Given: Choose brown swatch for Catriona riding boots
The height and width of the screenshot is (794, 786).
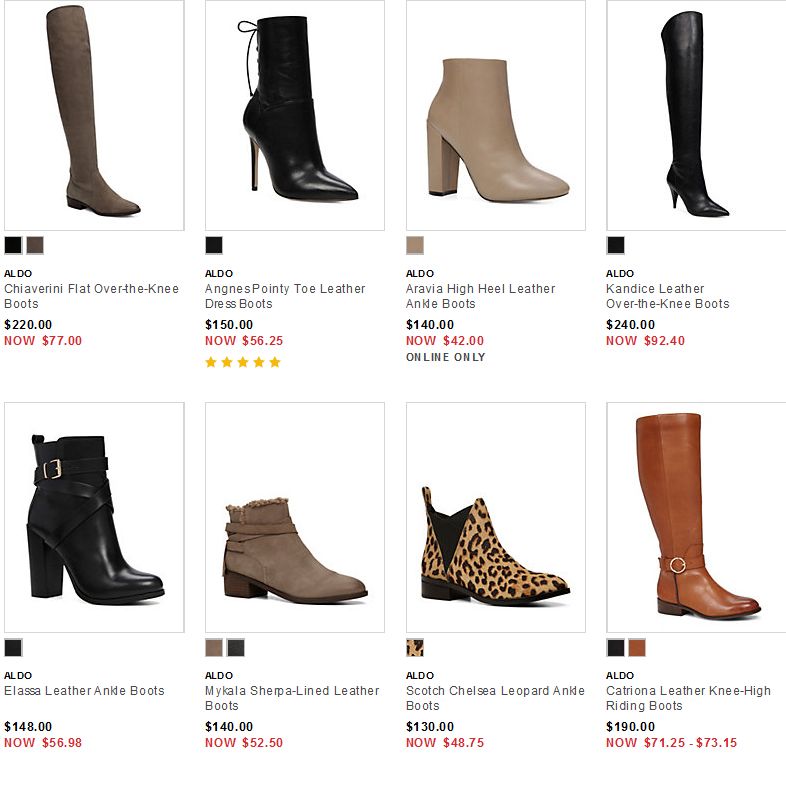Looking at the screenshot, I should (637, 648).
